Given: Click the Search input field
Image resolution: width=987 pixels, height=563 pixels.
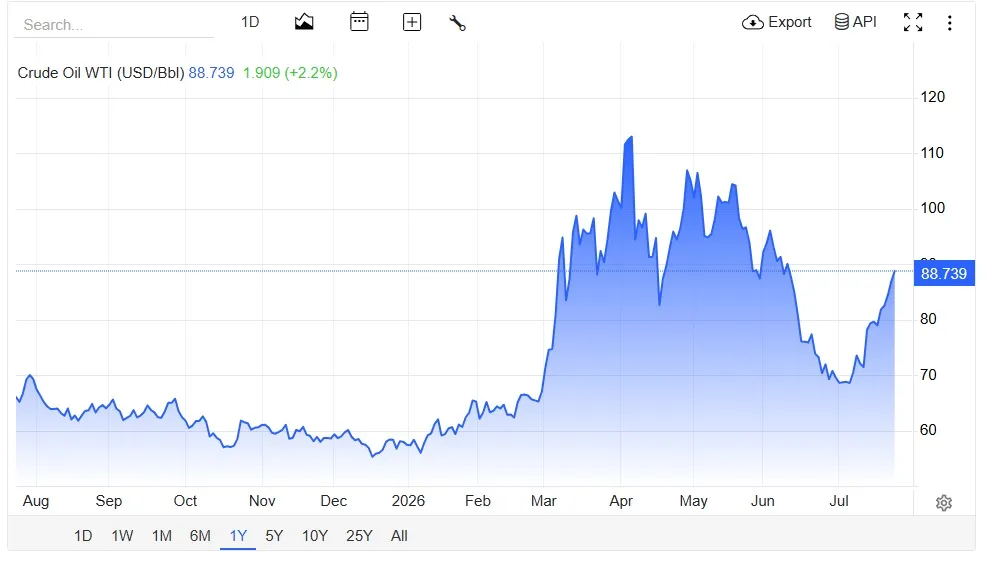Looking at the screenshot, I should (x=114, y=25).
